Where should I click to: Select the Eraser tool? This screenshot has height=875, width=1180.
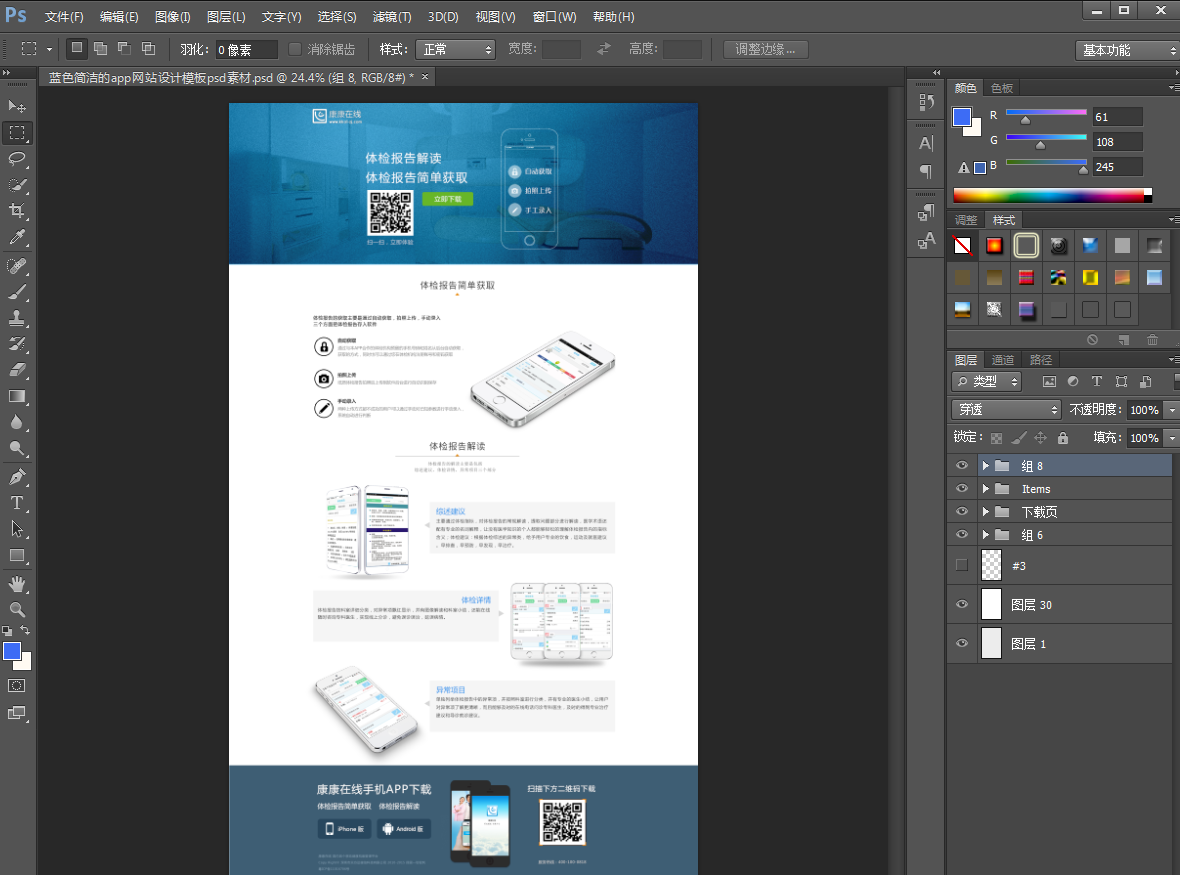(x=17, y=370)
